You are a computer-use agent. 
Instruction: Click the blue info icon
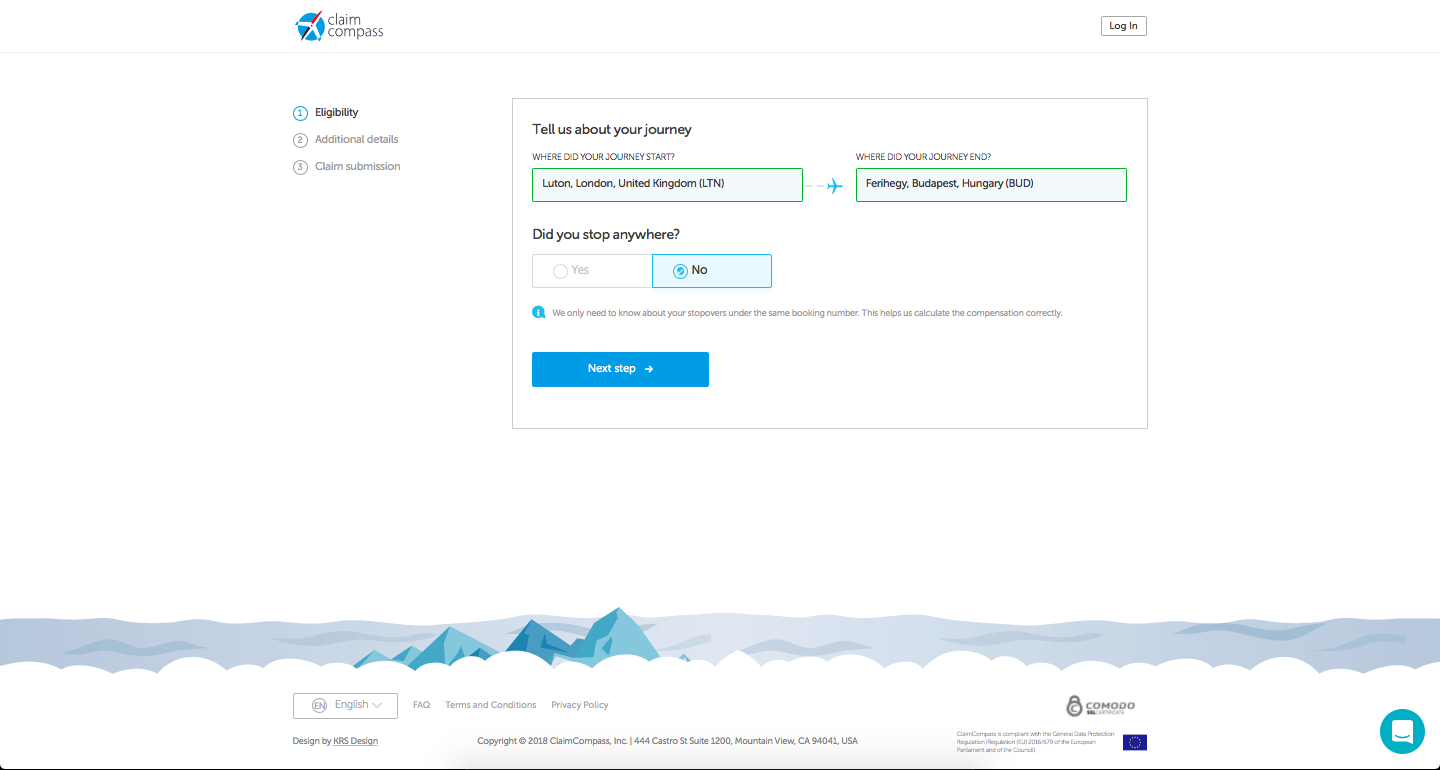(x=539, y=312)
